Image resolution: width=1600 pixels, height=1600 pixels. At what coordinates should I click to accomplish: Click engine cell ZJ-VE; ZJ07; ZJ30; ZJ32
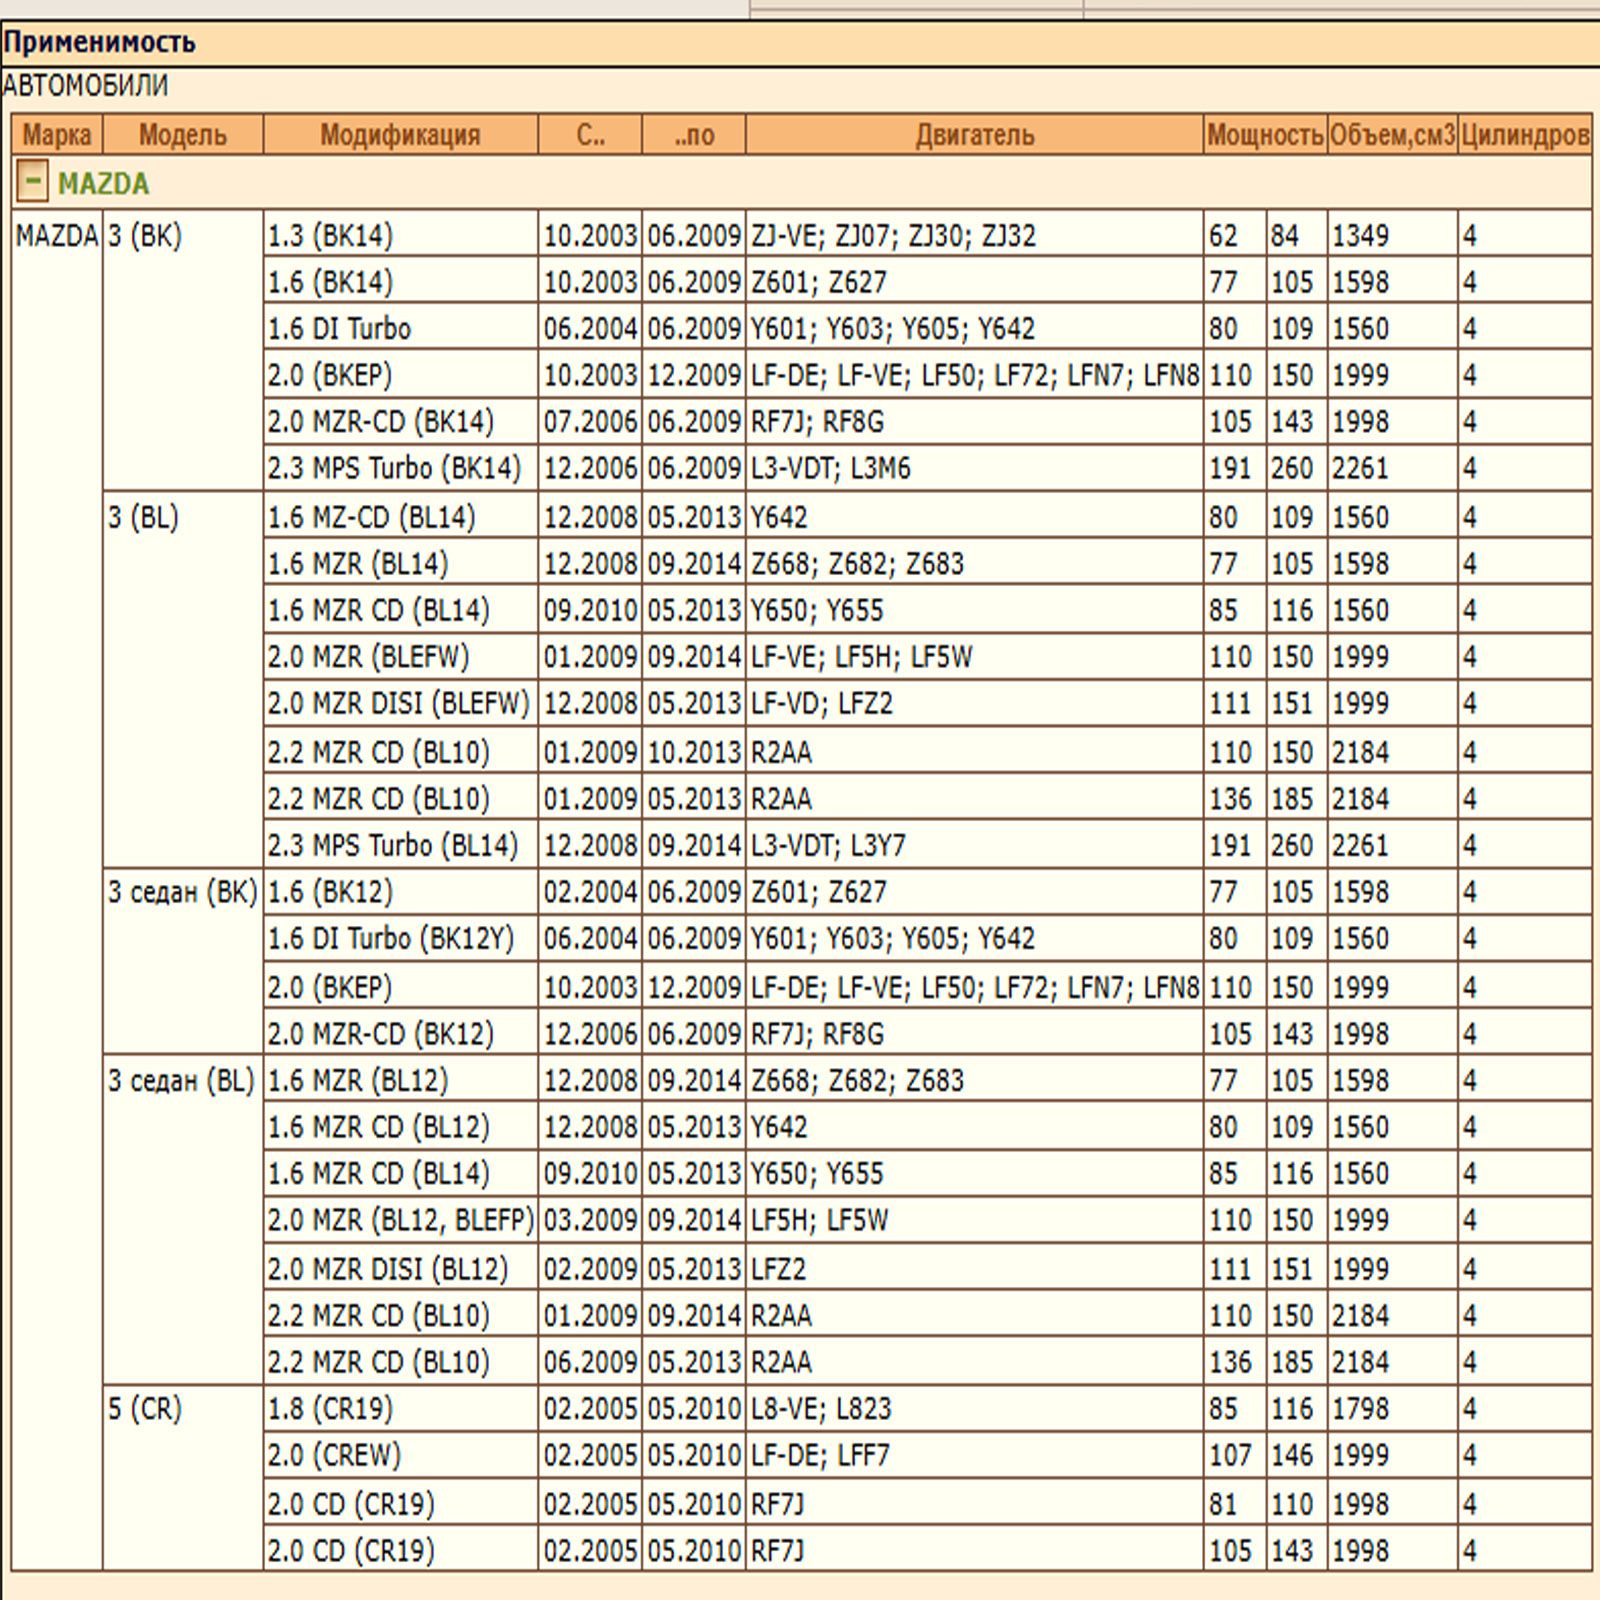click(893, 236)
